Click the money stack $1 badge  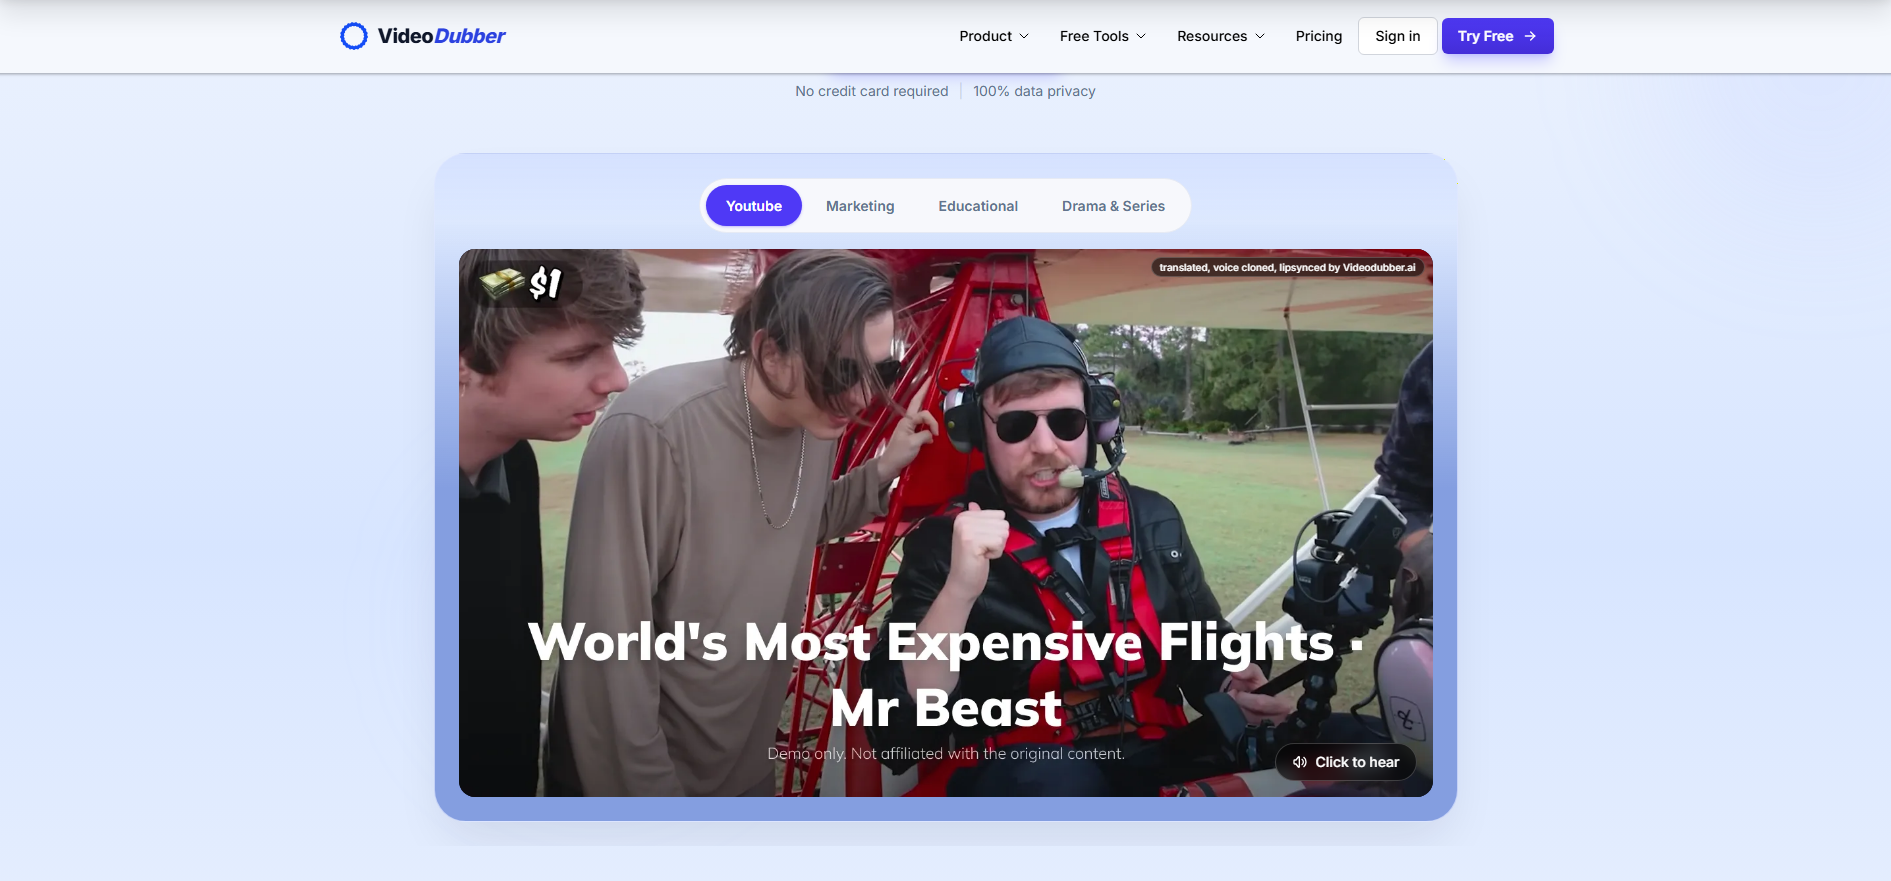click(x=523, y=283)
